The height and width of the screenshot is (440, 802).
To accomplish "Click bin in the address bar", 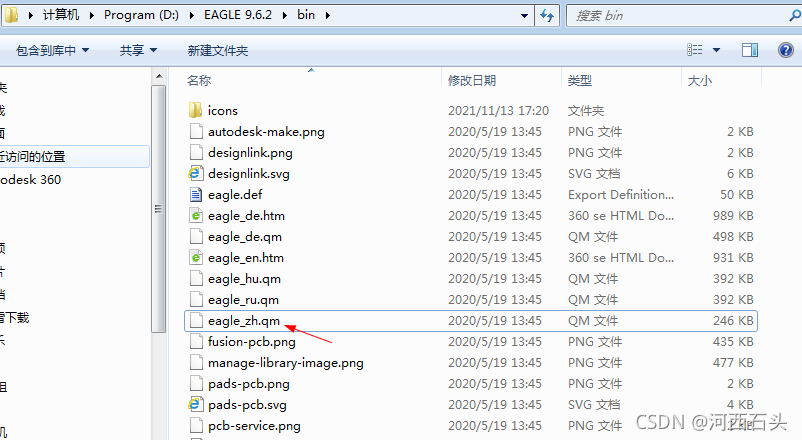I will pyautogui.click(x=306, y=15).
